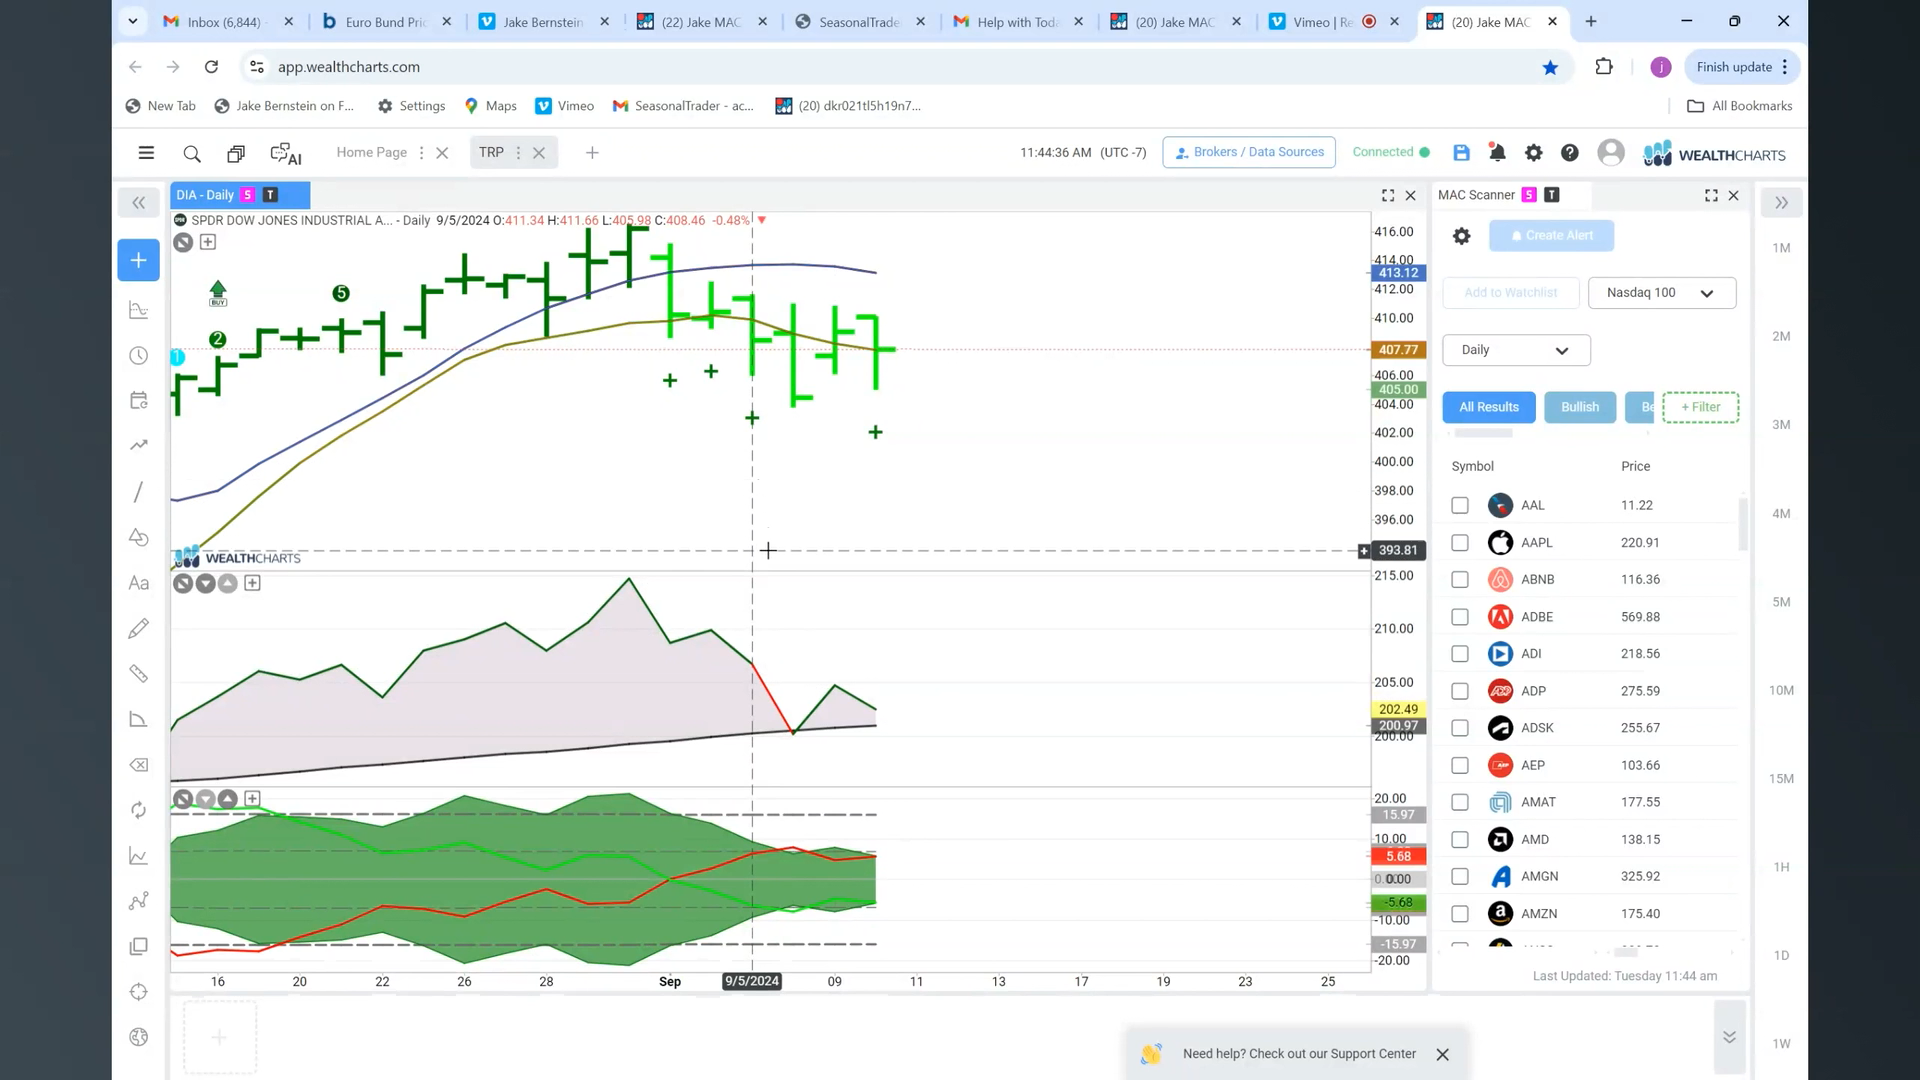Open the symbol search magnifier
Image resolution: width=1920 pixels, height=1080 pixels.
tap(192, 153)
